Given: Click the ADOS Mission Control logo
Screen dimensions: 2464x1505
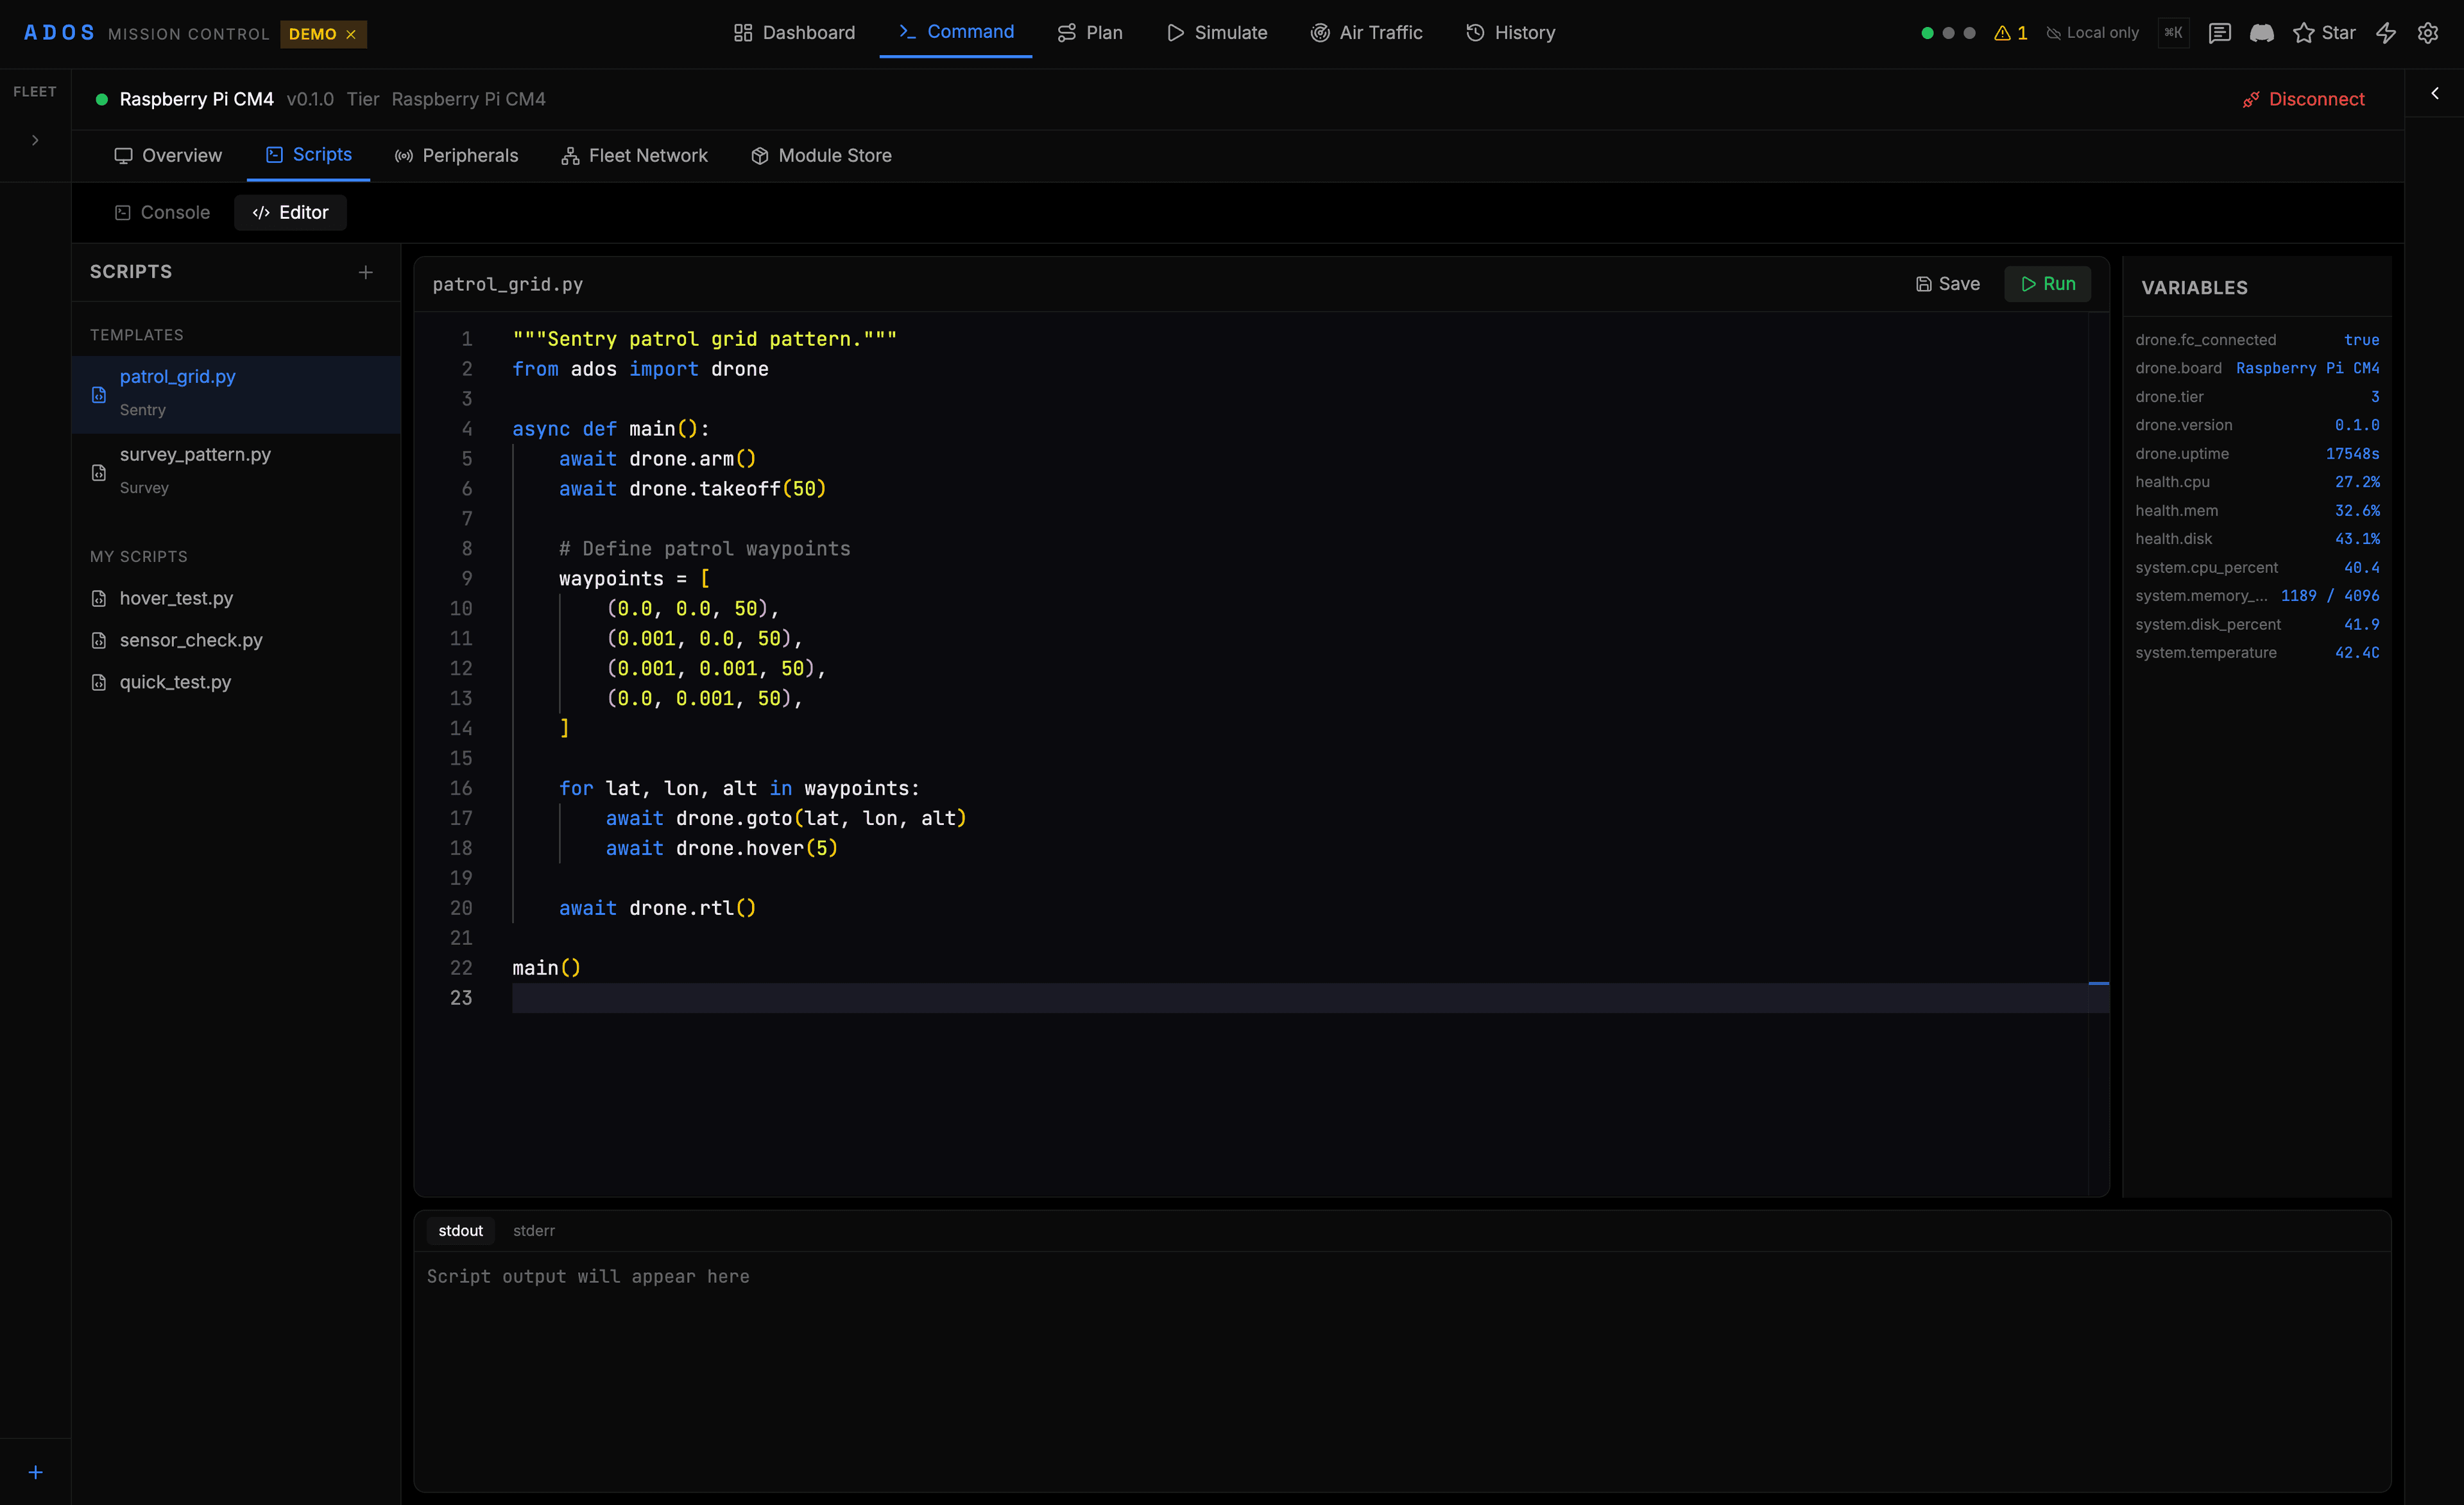Looking at the screenshot, I should point(146,33).
